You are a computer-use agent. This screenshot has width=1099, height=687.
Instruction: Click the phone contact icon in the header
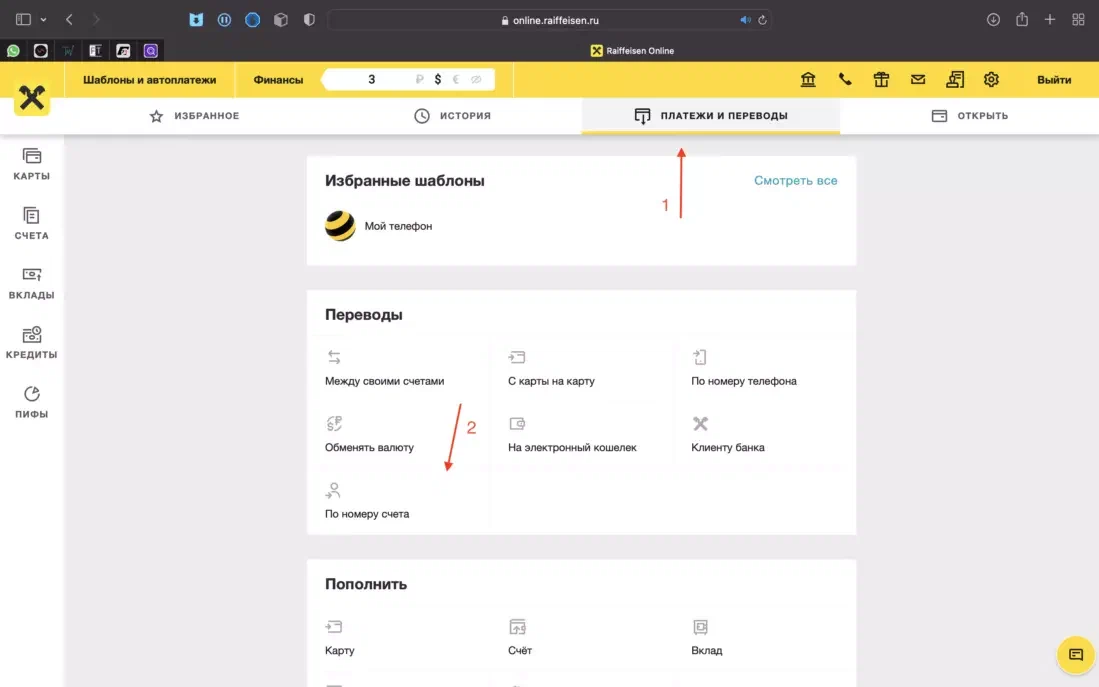(845, 80)
